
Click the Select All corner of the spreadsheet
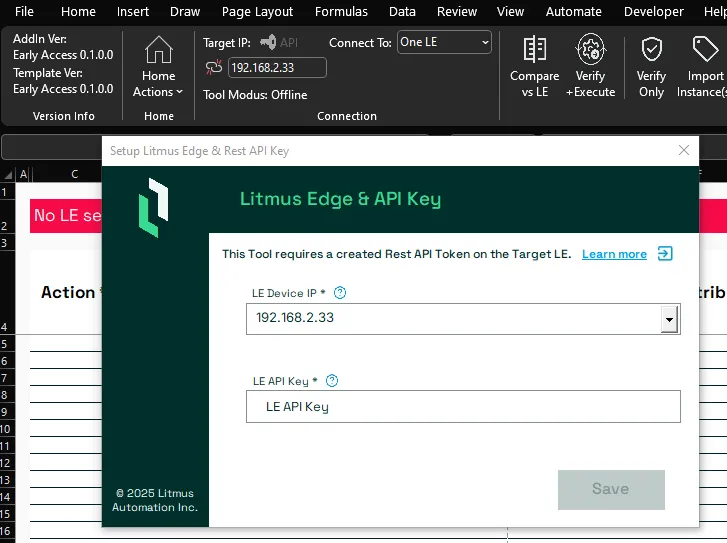pos(8,174)
